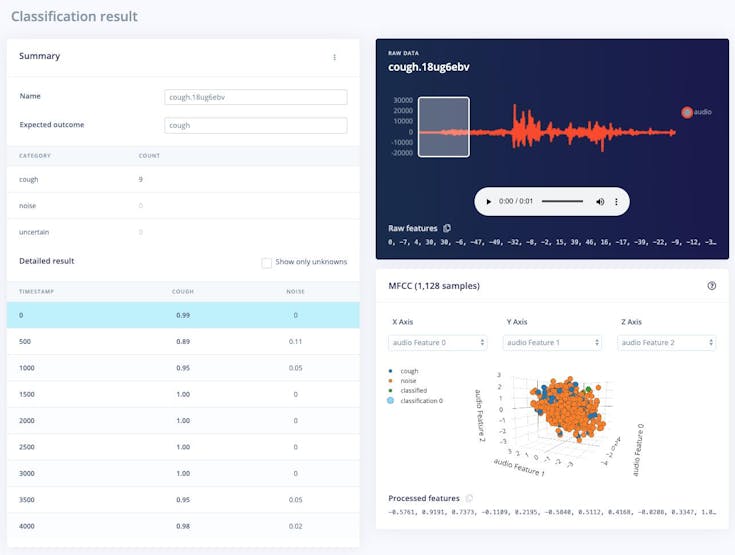Select the timestamp 500 result row
The height and width of the screenshot is (555, 735).
pyautogui.click(x=183, y=342)
